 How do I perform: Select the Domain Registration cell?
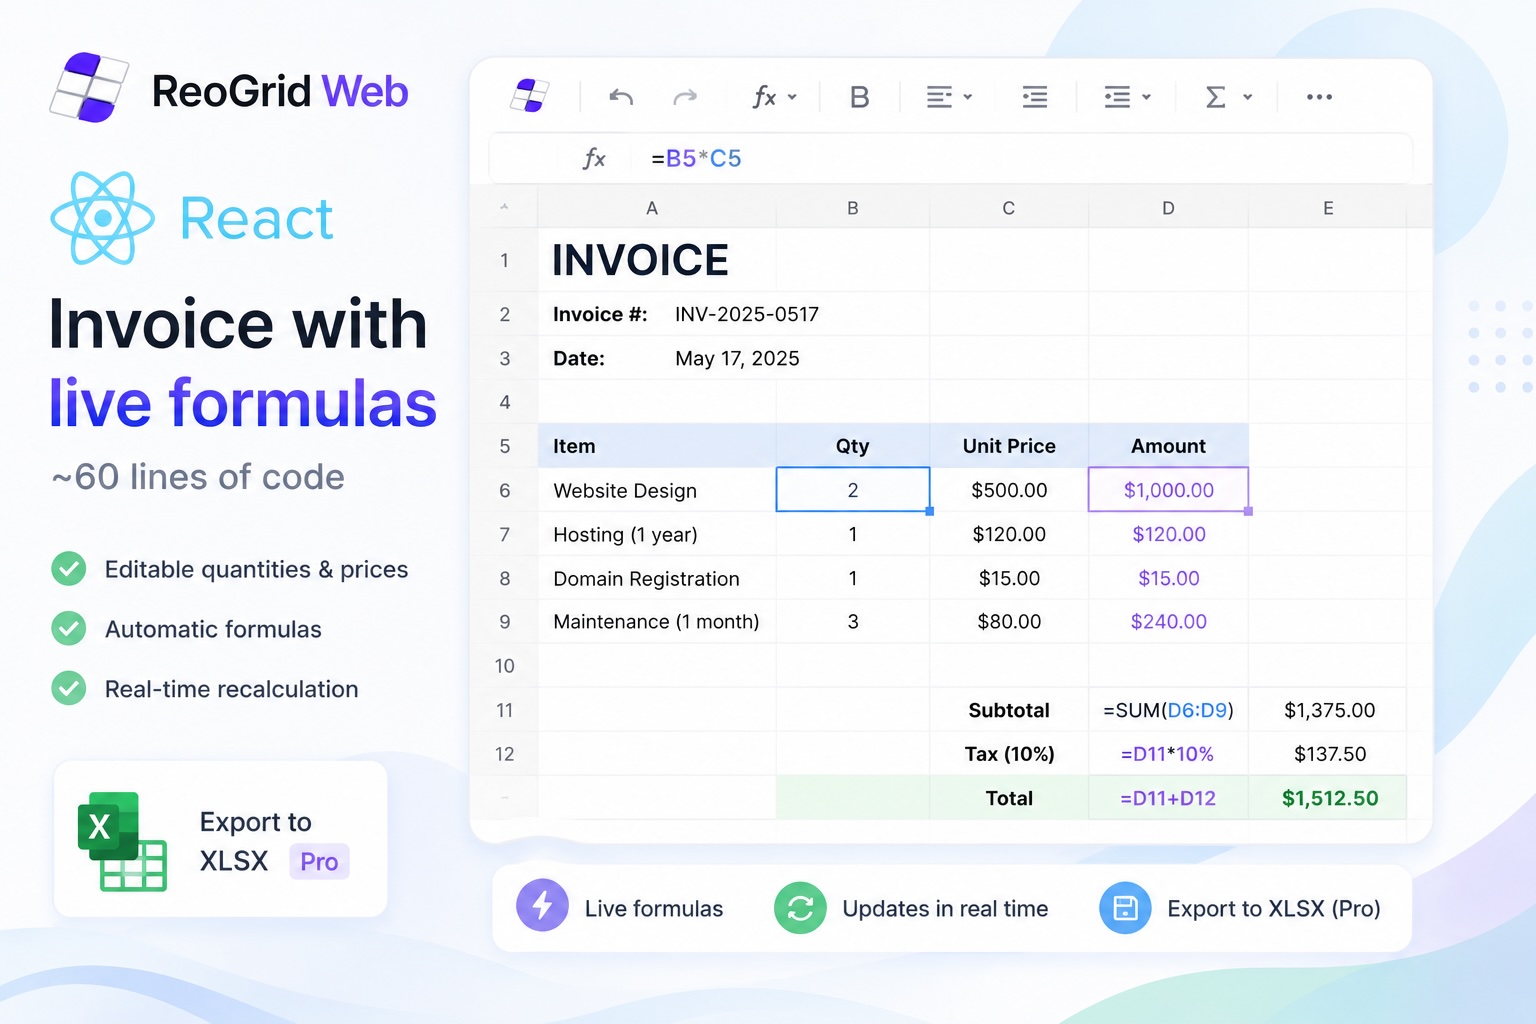[657, 578]
